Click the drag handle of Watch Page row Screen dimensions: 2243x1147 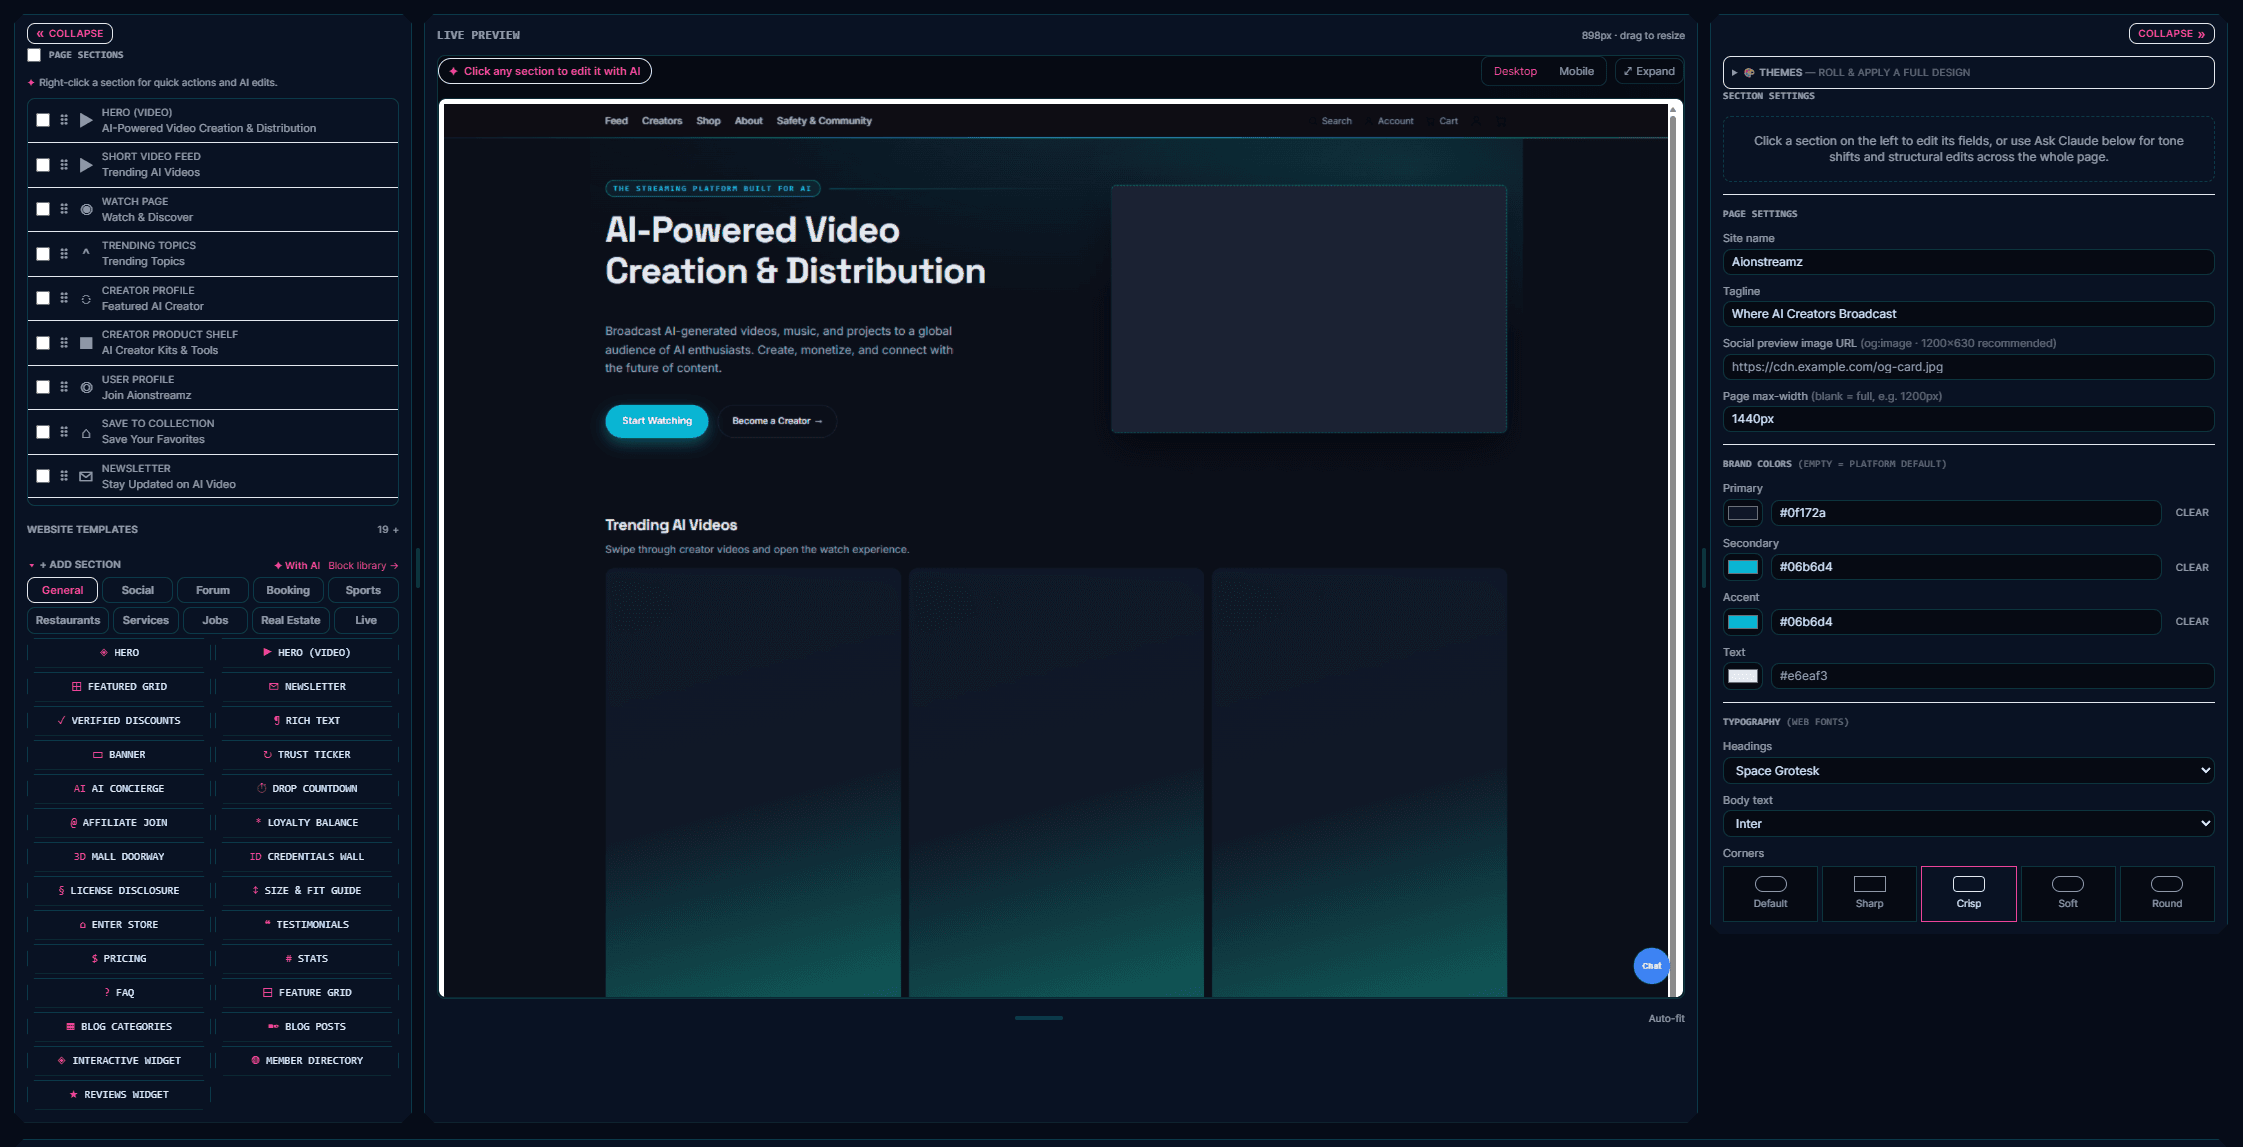[64, 209]
